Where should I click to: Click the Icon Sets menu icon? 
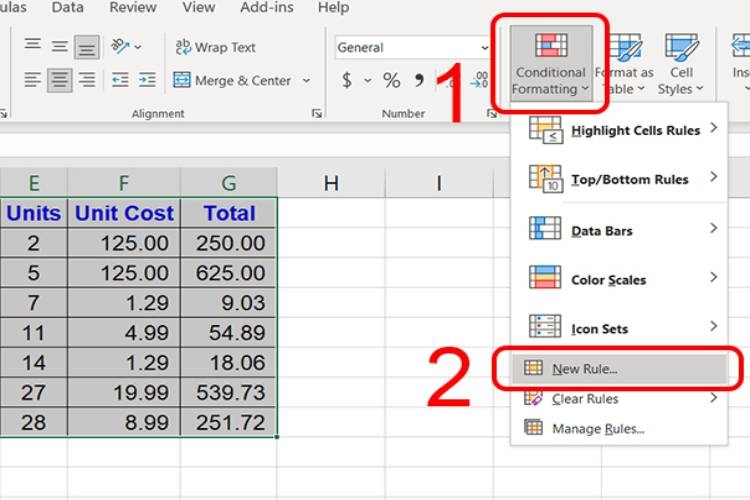545,326
